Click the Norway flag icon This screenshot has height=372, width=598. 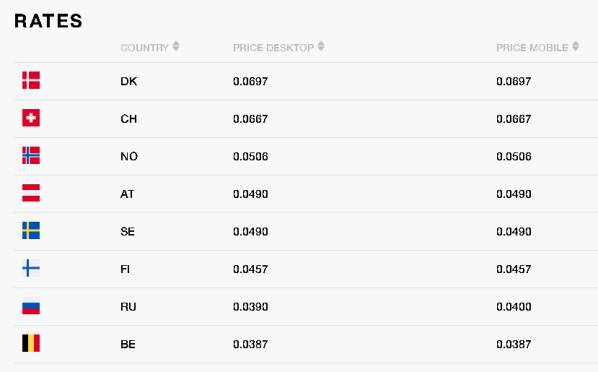(31, 155)
